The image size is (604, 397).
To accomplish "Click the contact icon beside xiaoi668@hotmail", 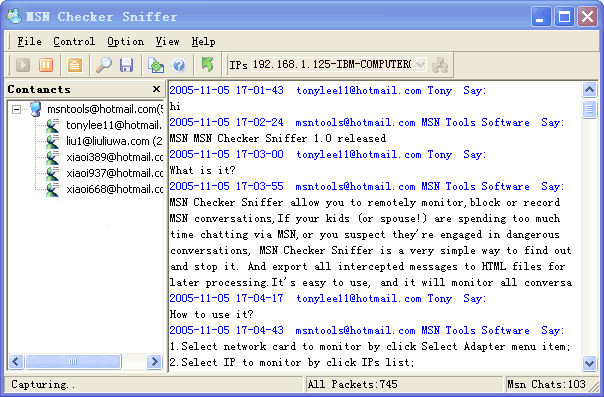I will click(x=52, y=189).
